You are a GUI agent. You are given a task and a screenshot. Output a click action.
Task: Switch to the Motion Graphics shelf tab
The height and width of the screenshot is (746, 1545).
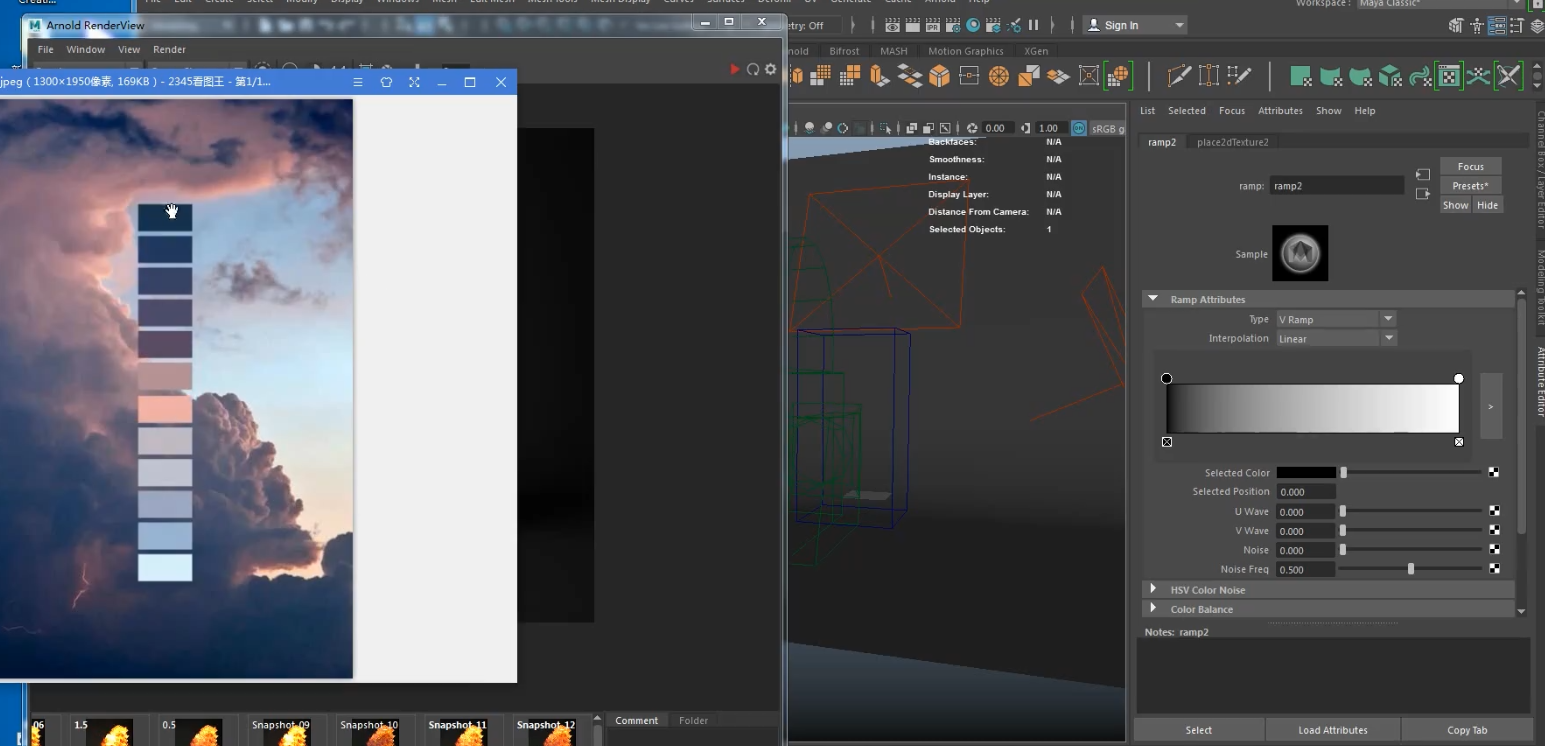click(x=965, y=51)
